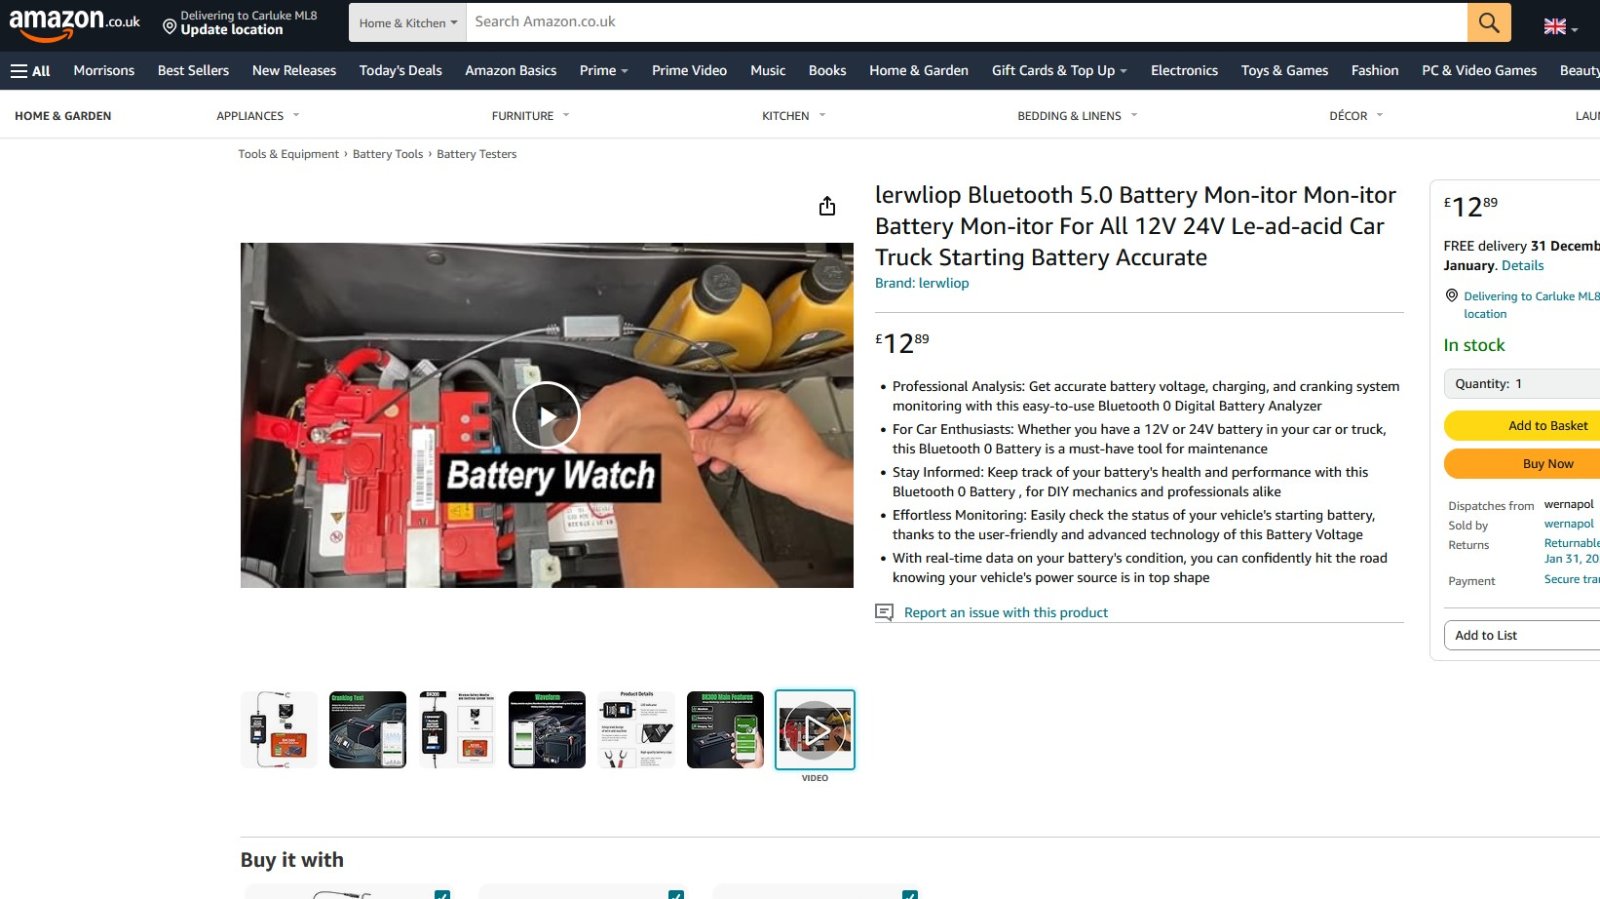Expand the KITCHEN submenu

(794, 116)
